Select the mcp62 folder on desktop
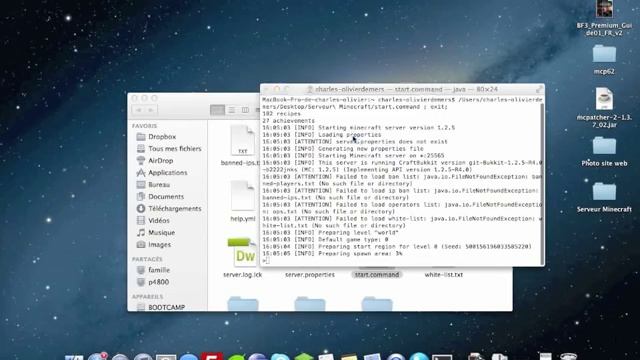This screenshot has height=360, width=640. click(604, 54)
